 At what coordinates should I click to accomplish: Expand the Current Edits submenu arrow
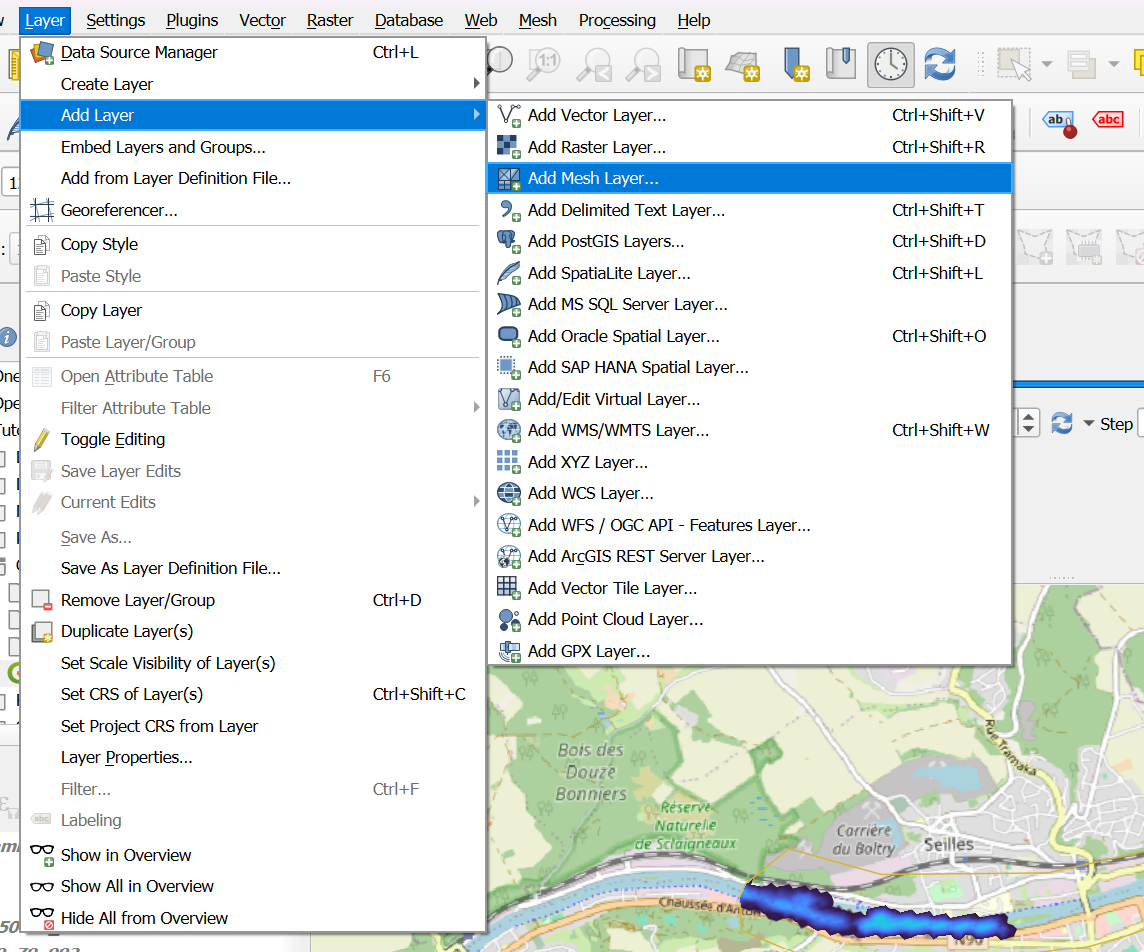click(x=476, y=501)
